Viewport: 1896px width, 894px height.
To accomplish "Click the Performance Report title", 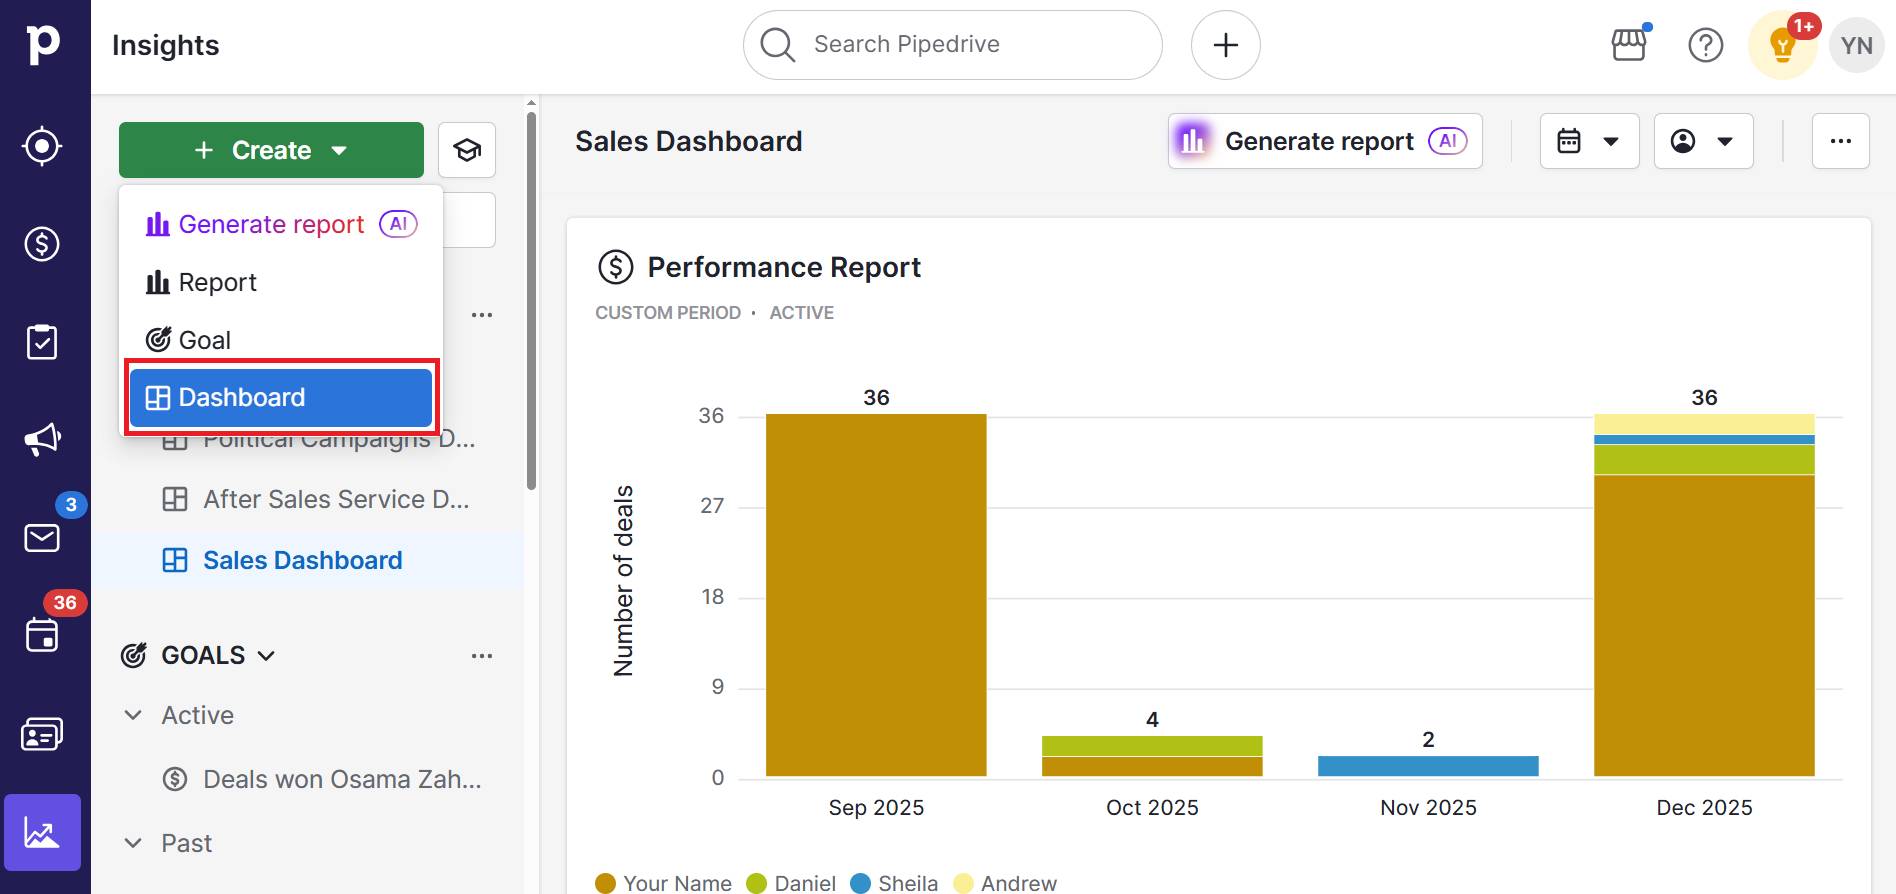I will 784,267.
